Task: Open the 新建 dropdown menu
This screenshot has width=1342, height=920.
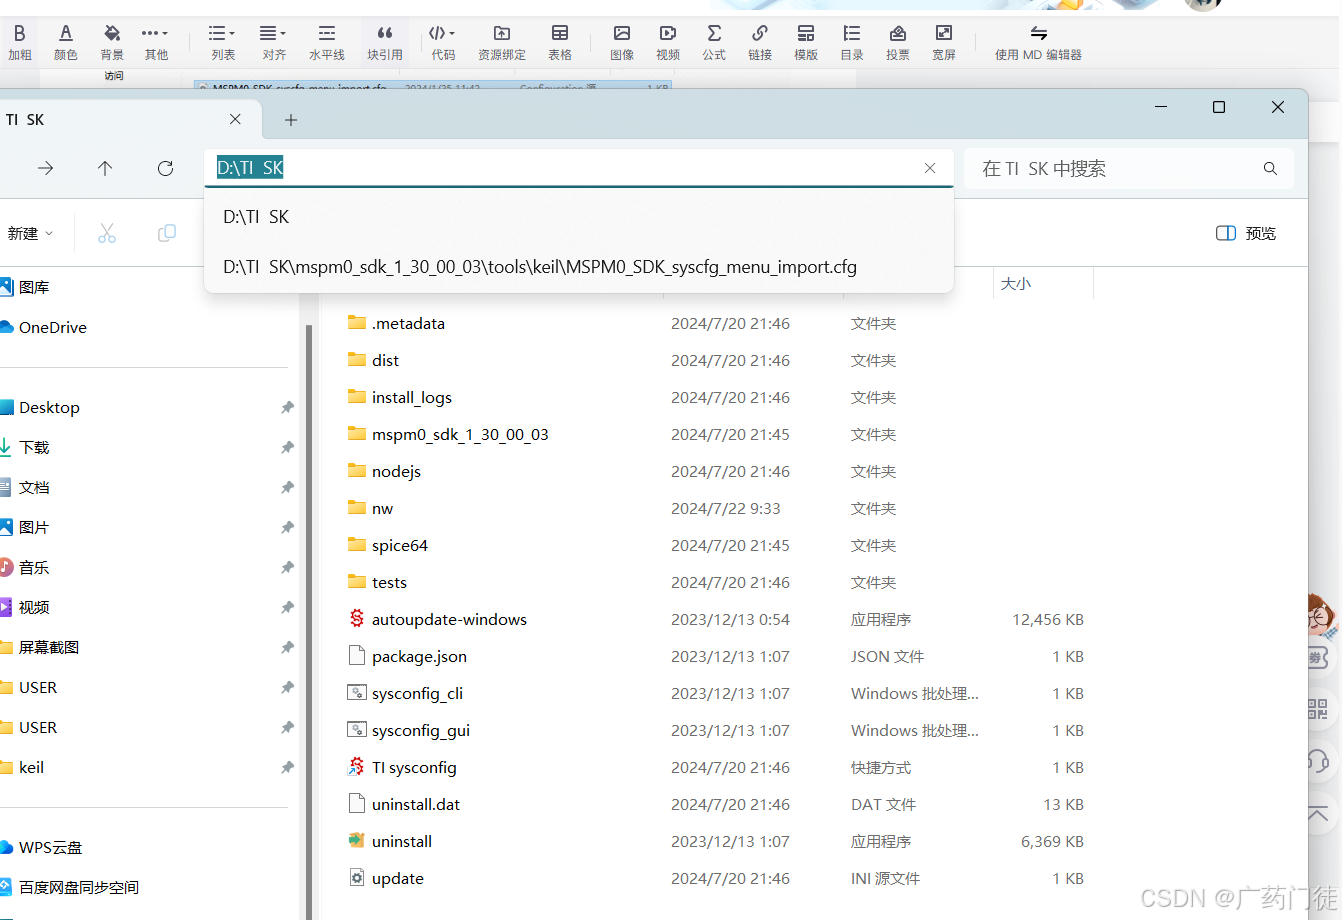Action: pyautogui.click(x=30, y=233)
